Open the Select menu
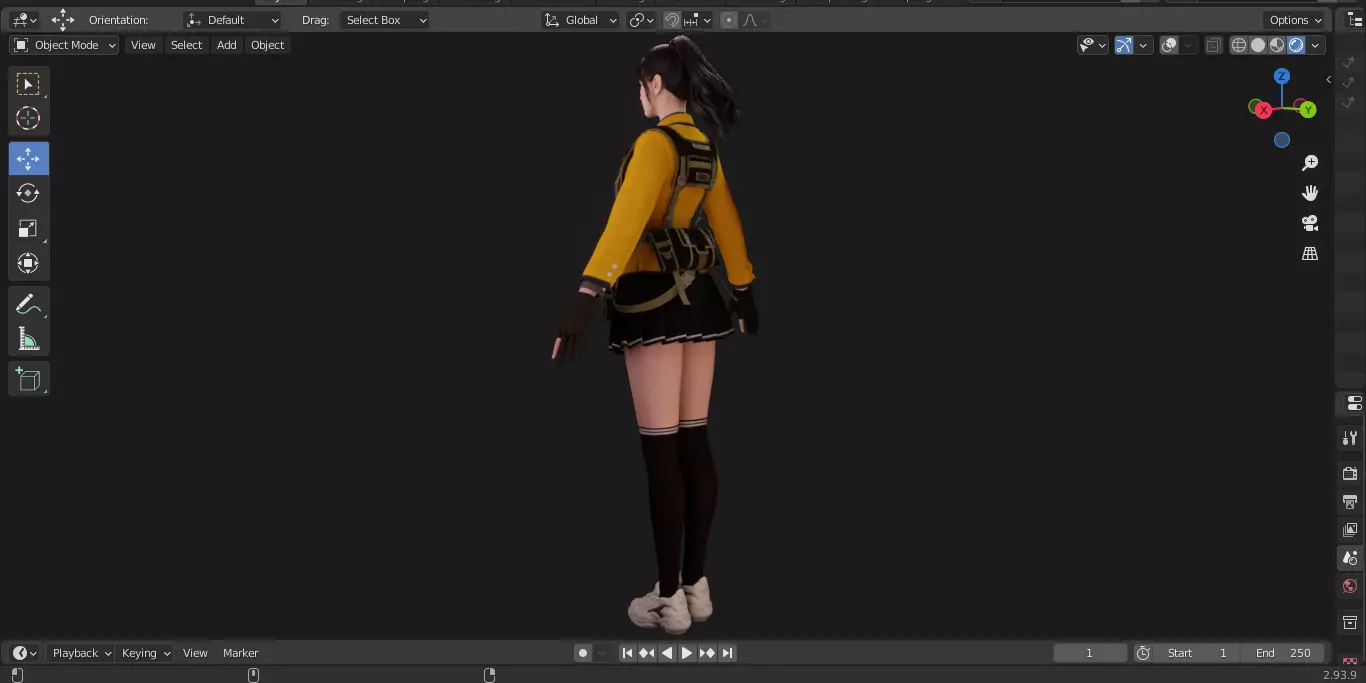Viewport: 1366px width, 683px height. [186, 45]
